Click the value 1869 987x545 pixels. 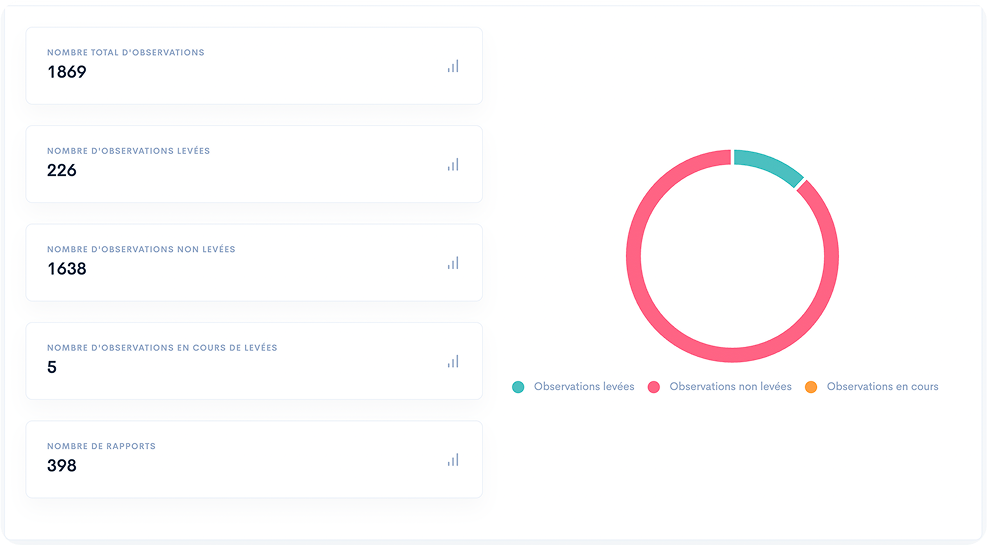67,72
